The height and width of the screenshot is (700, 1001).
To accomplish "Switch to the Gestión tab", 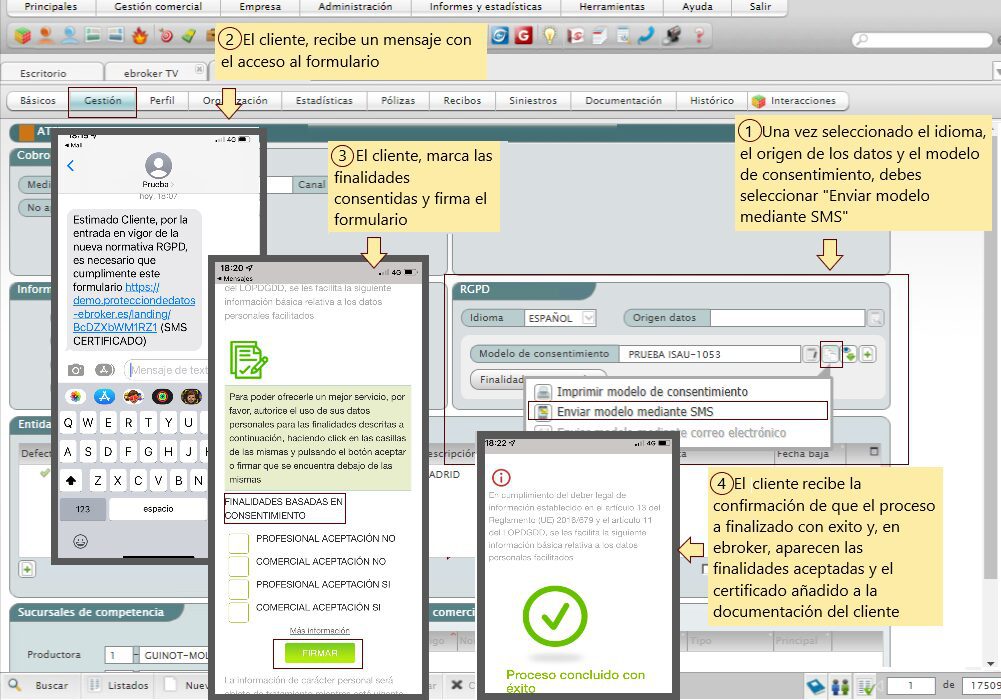I will pyautogui.click(x=102, y=101).
